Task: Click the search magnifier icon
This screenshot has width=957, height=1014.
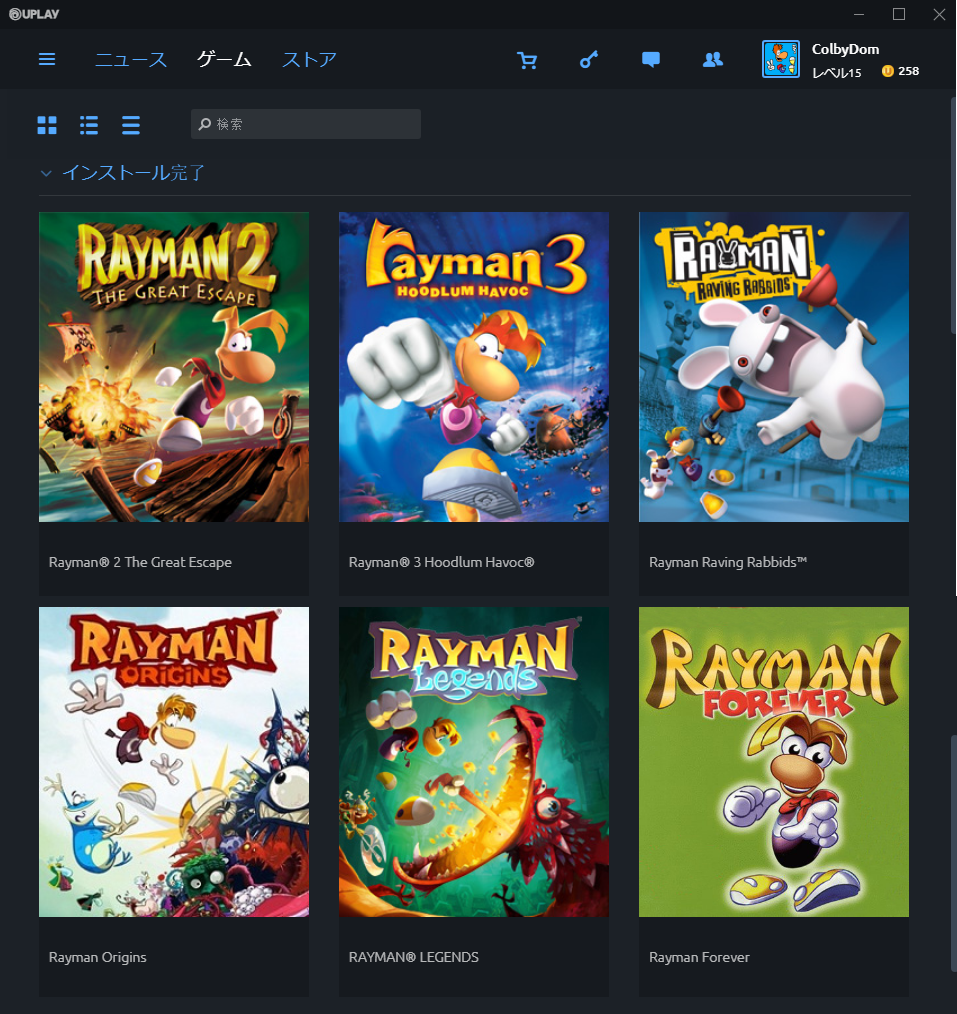Action: (205, 124)
